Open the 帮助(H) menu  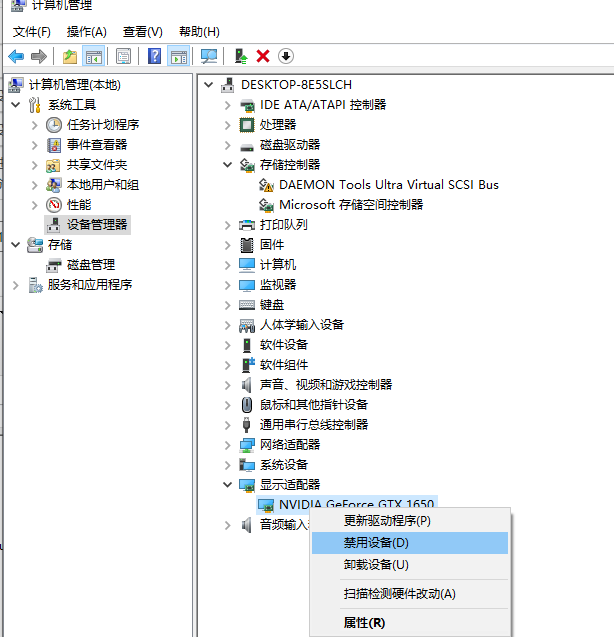pyautogui.click(x=199, y=32)
